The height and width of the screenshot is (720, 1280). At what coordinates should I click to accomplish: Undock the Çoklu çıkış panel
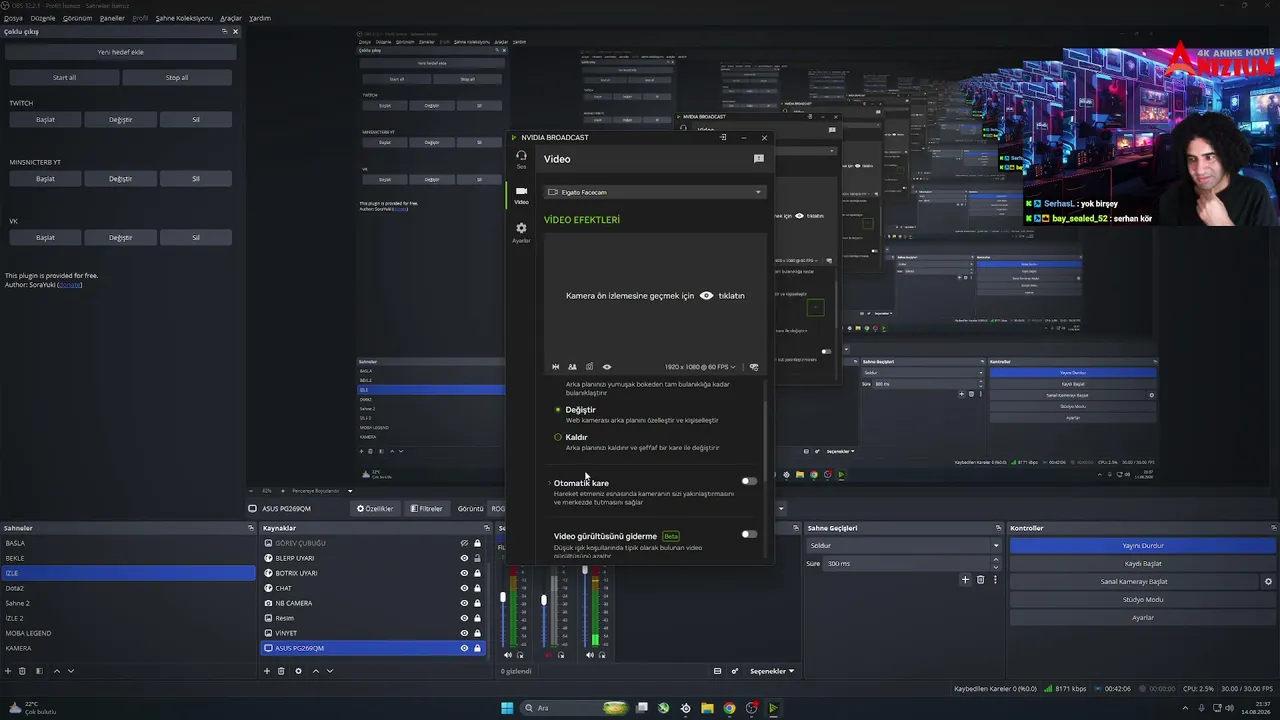click(x=225, y=32)
